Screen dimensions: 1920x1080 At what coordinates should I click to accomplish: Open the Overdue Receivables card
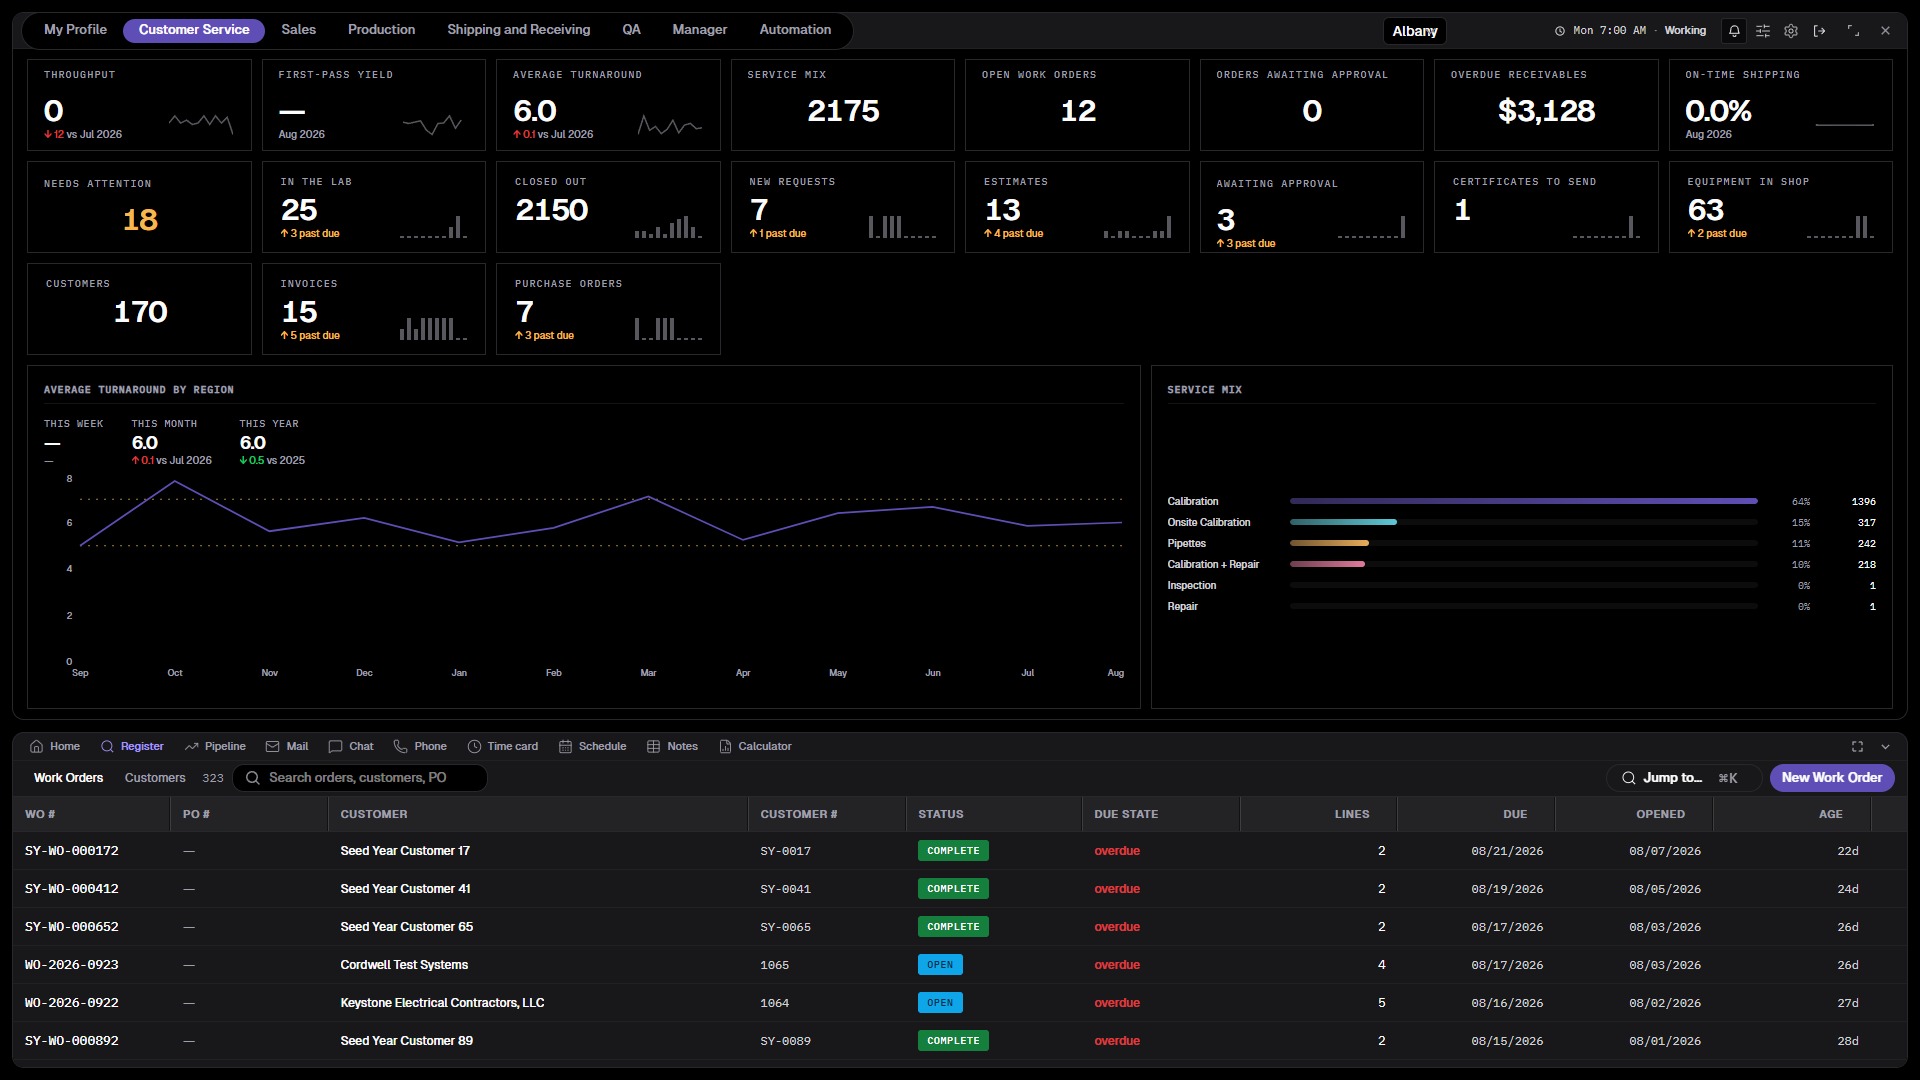[1546, 105]
